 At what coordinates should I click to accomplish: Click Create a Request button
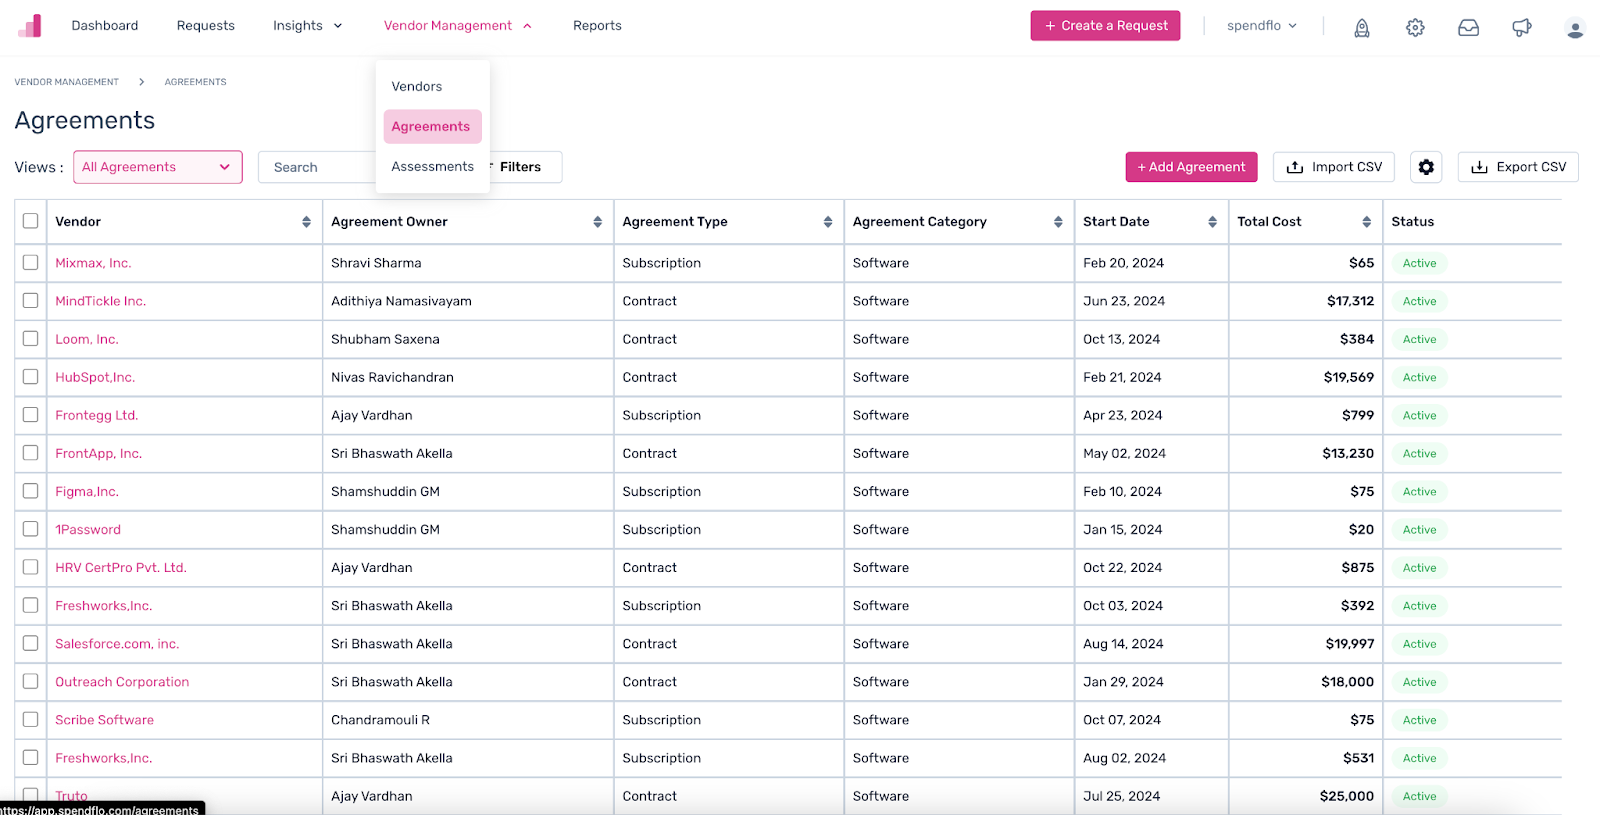[x=1105, y=26]
